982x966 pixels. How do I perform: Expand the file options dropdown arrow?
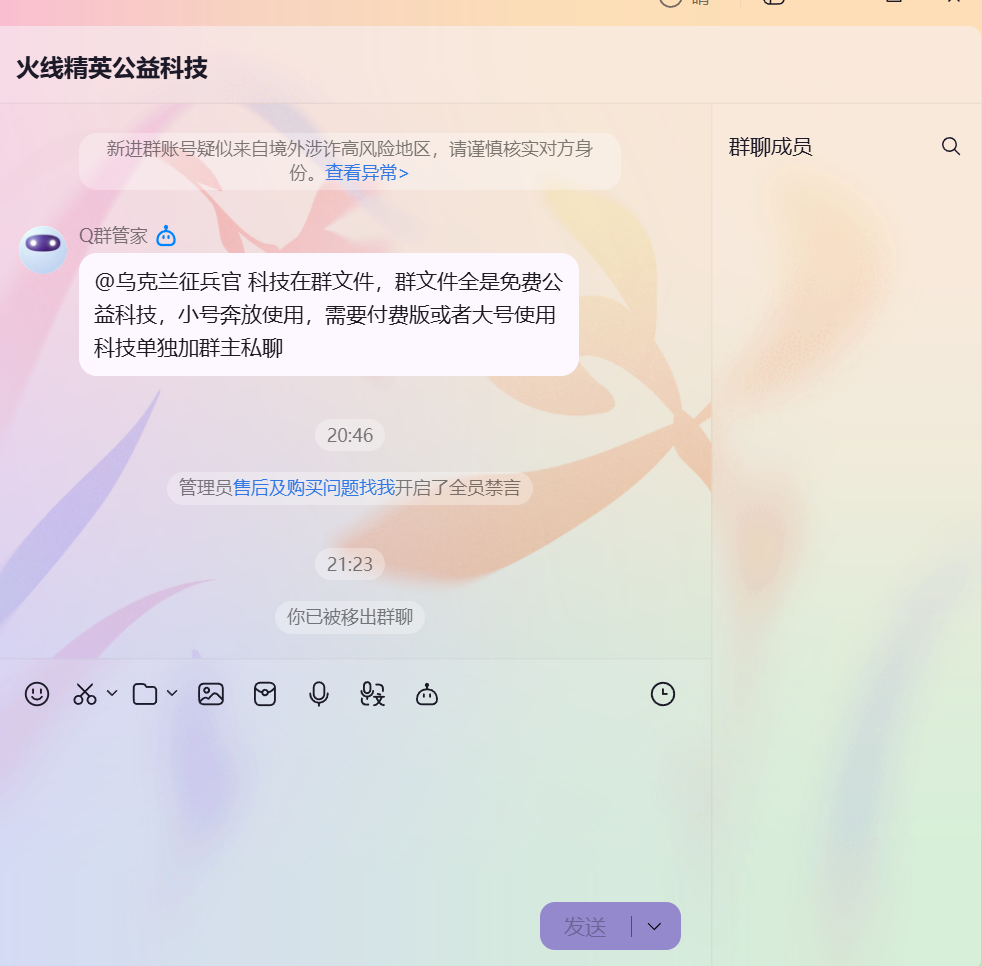(x=172, y=693)
